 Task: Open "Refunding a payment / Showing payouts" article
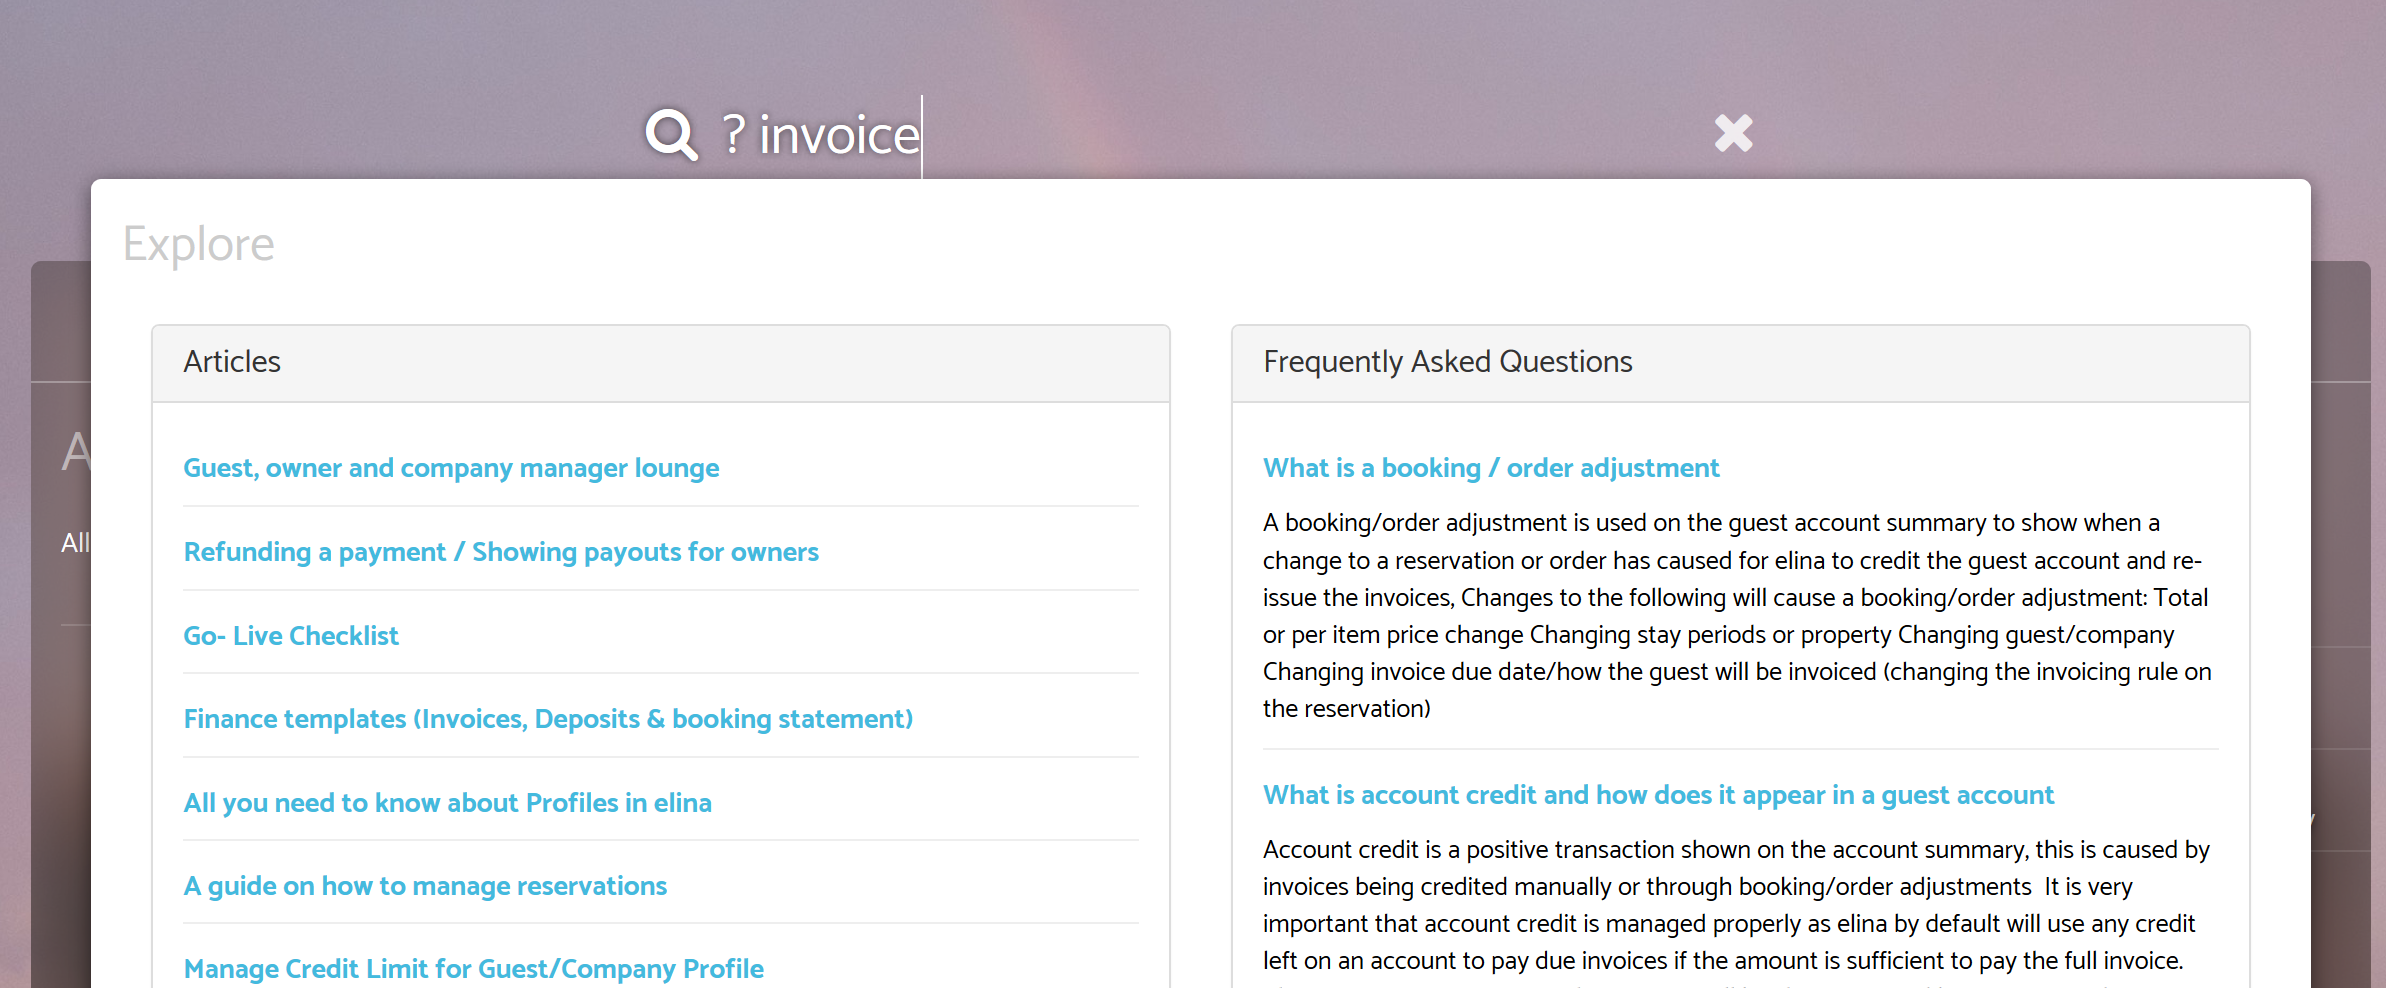(x=501, y=552)
